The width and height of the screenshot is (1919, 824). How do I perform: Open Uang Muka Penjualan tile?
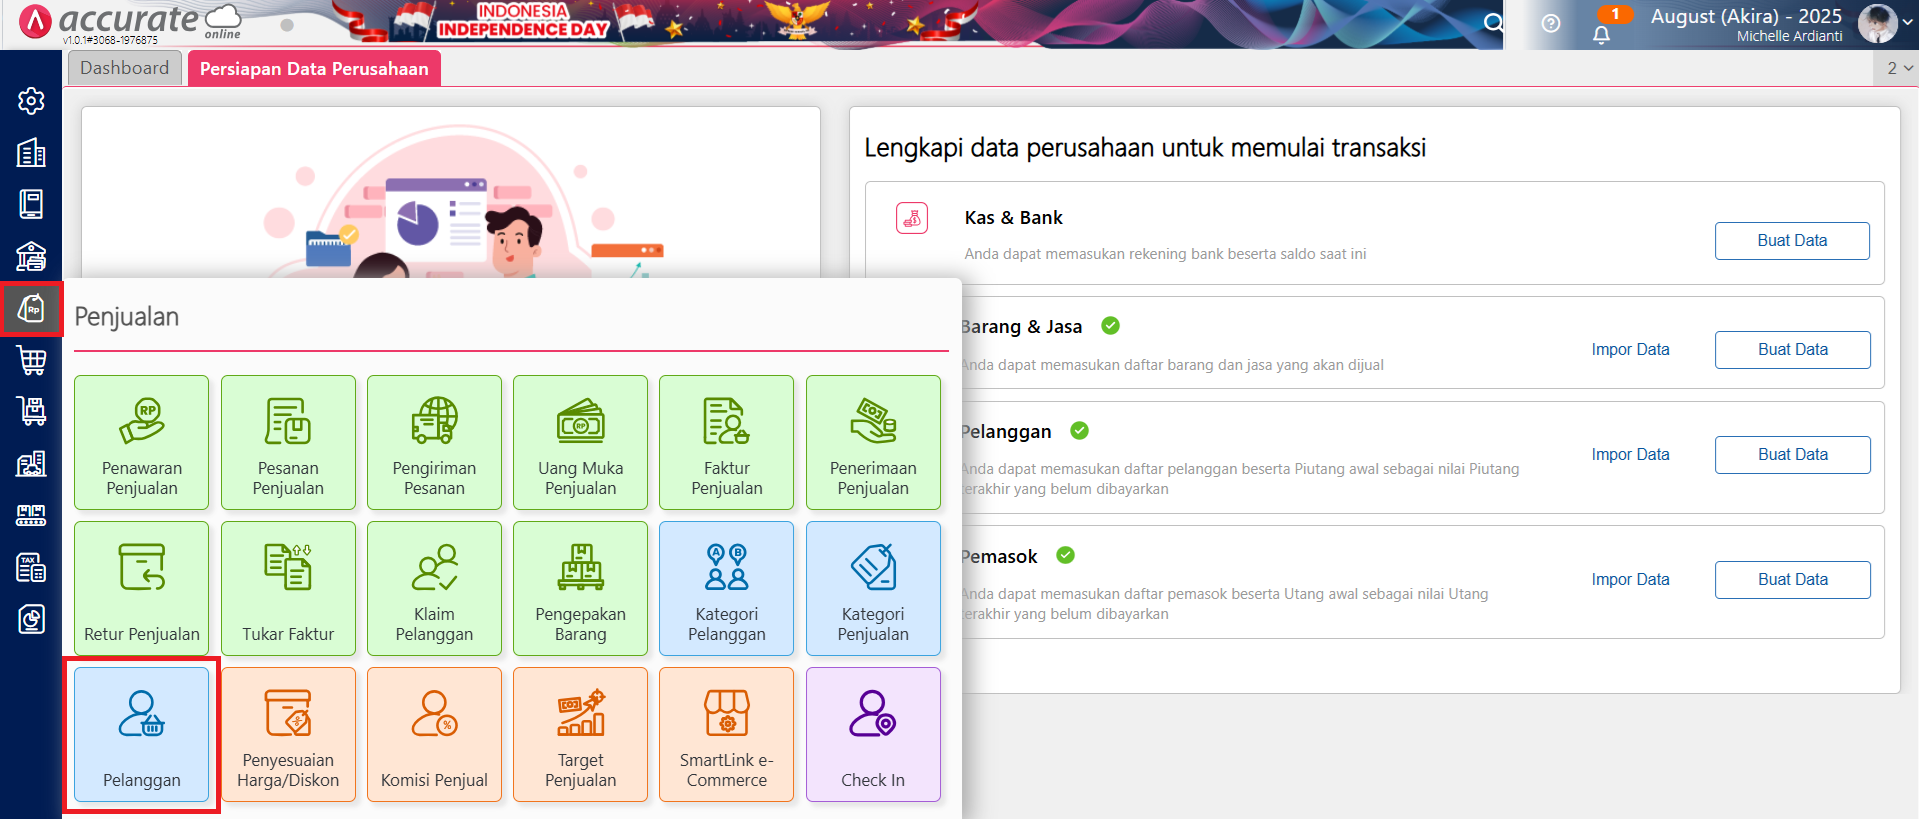[580, 443]
